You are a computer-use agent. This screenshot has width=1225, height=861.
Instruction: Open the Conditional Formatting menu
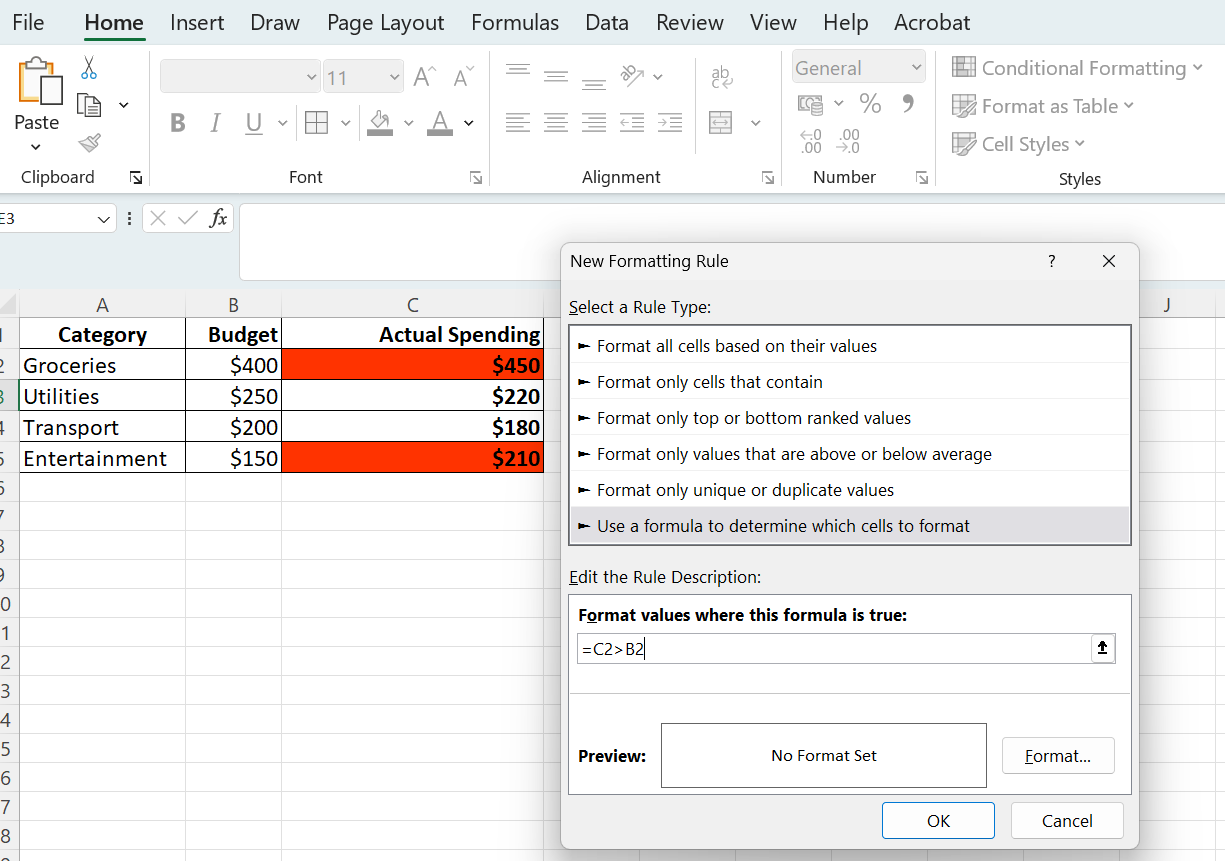tap(1077, 68)
